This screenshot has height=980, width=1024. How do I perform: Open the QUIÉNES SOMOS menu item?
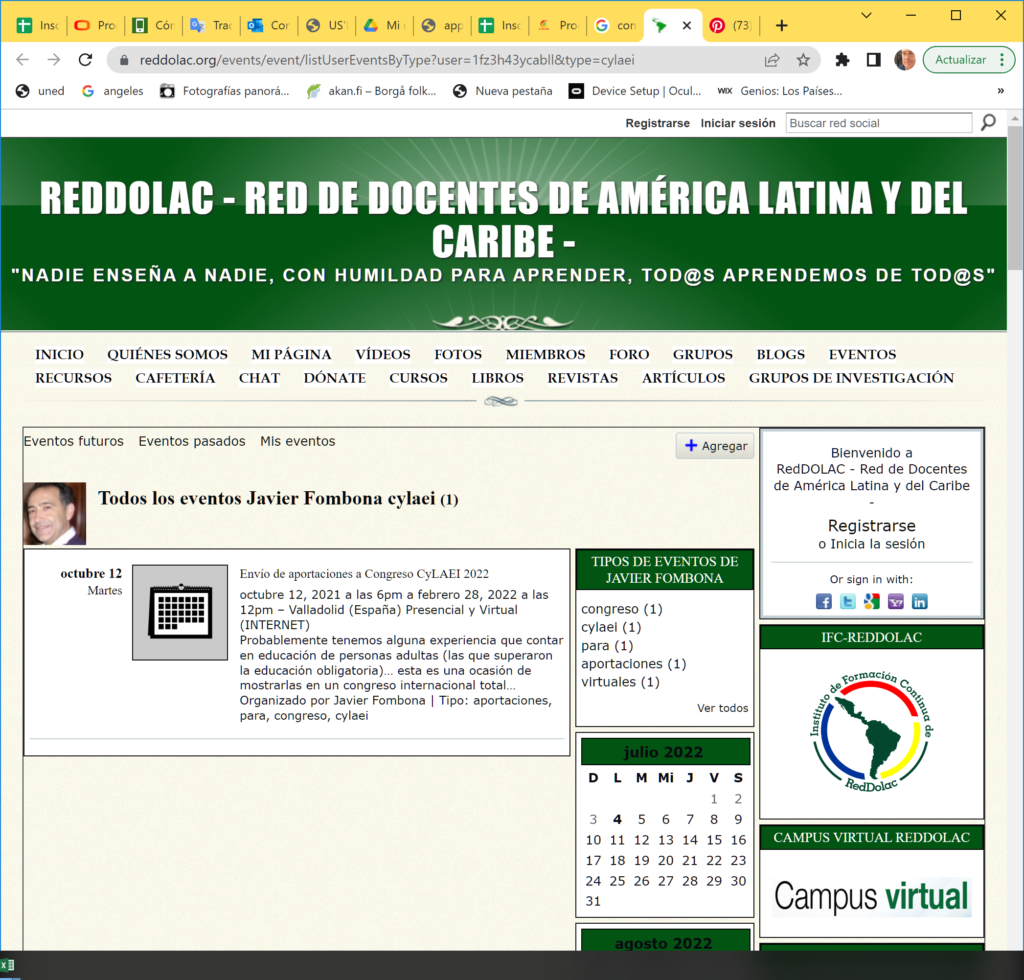(x=167, y=355)
